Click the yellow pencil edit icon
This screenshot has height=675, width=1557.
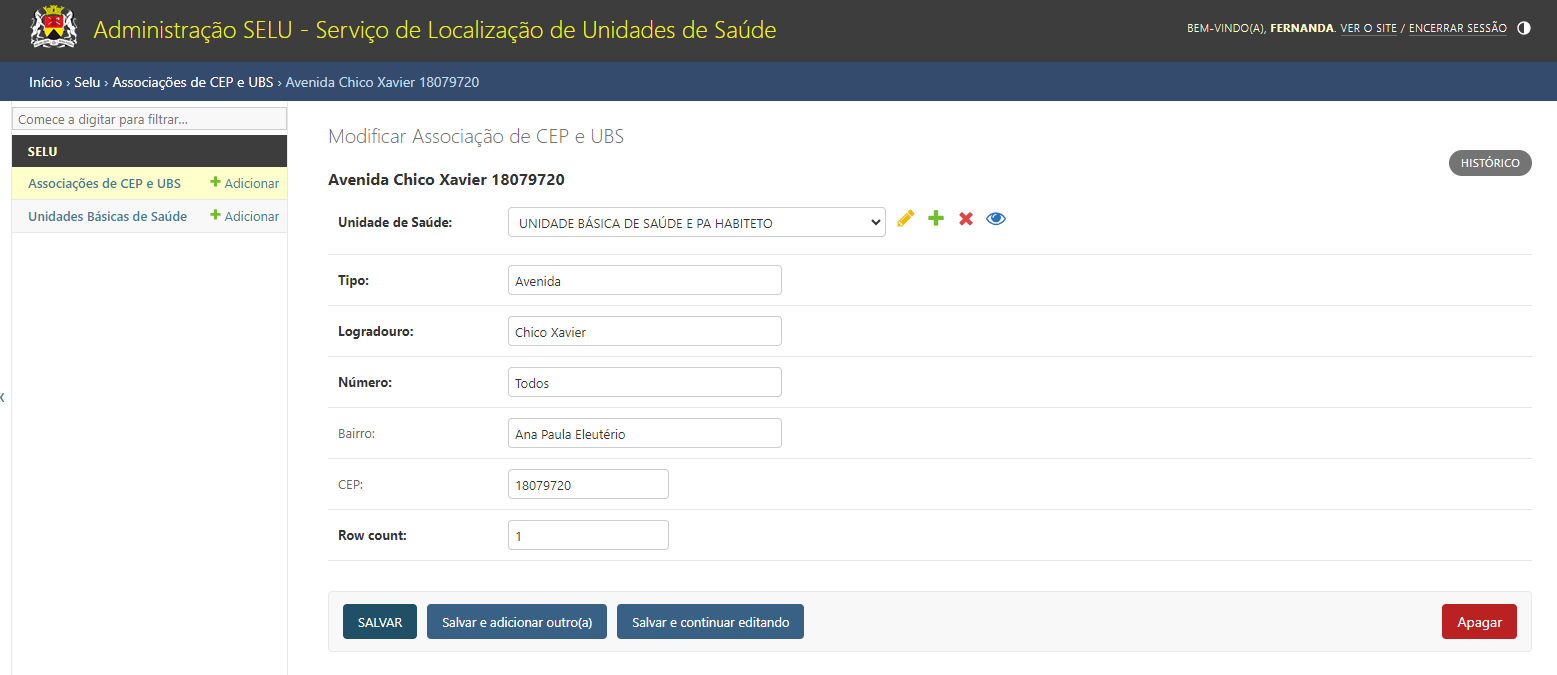click(906, 219)
